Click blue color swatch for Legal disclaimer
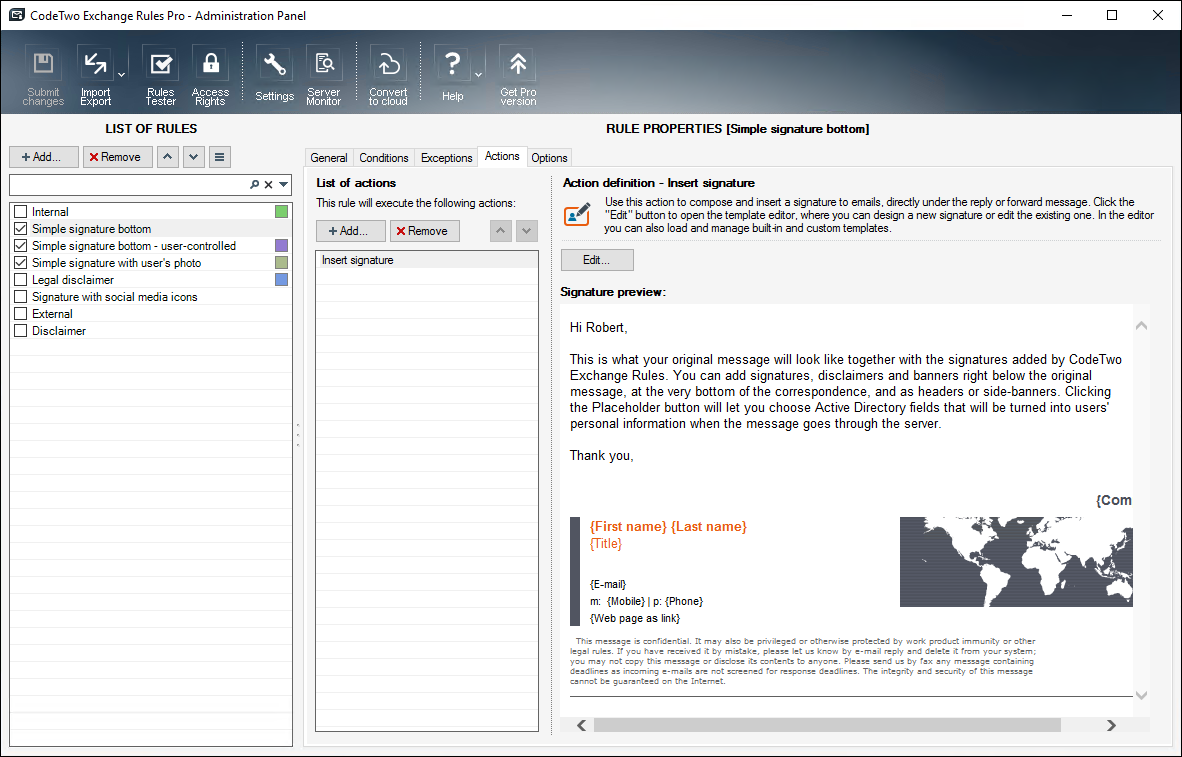The height and width of the screenshot is (757, 1182). click(x=281, y=280)
